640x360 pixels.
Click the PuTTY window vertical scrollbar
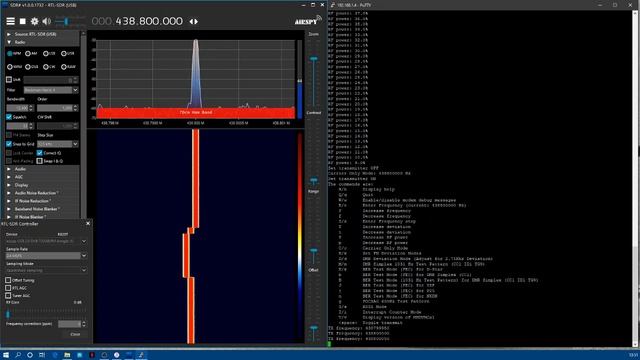coord(635,178)
